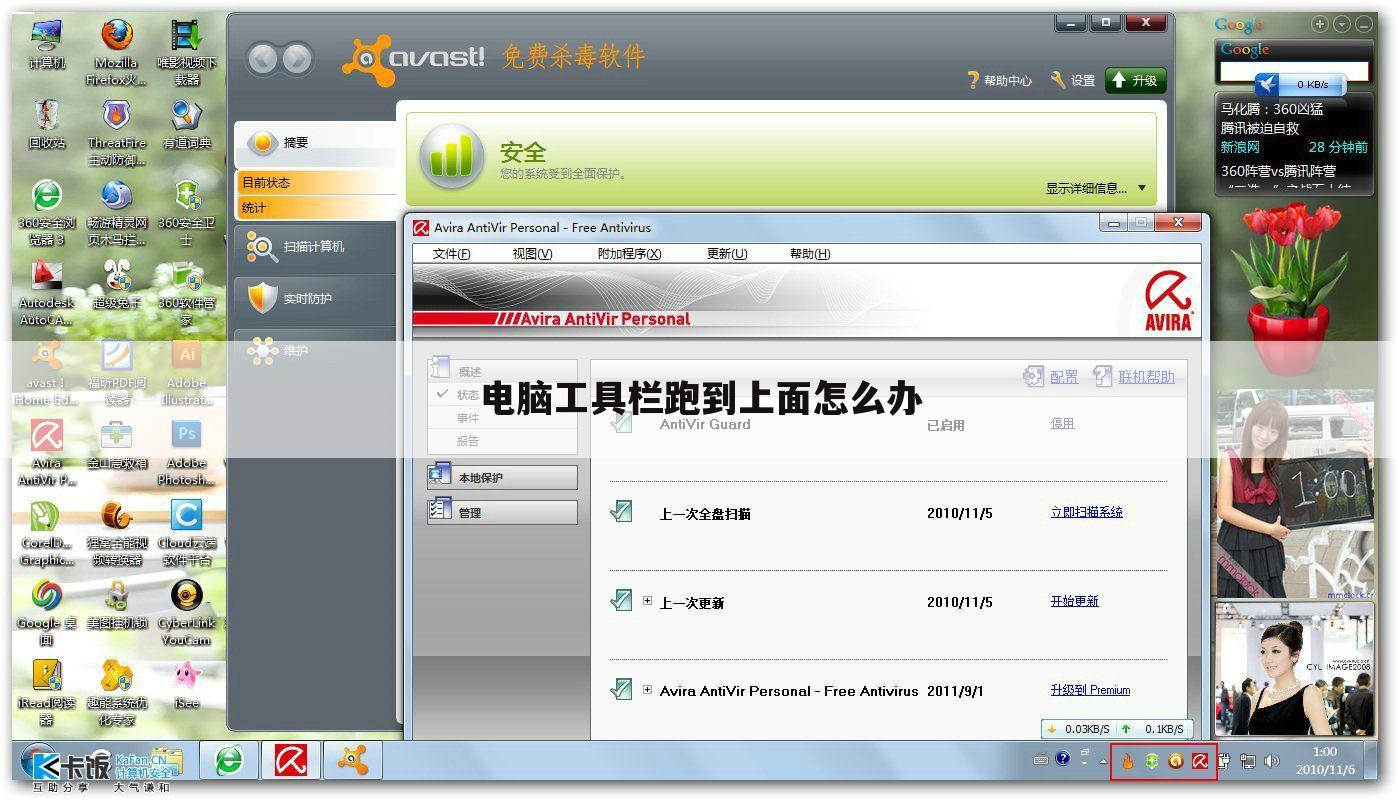This screenshot has width=1398, height=800.
Task: Select the CorelDRAW Graphics desktop icon
Action: (x=47, y=532)
